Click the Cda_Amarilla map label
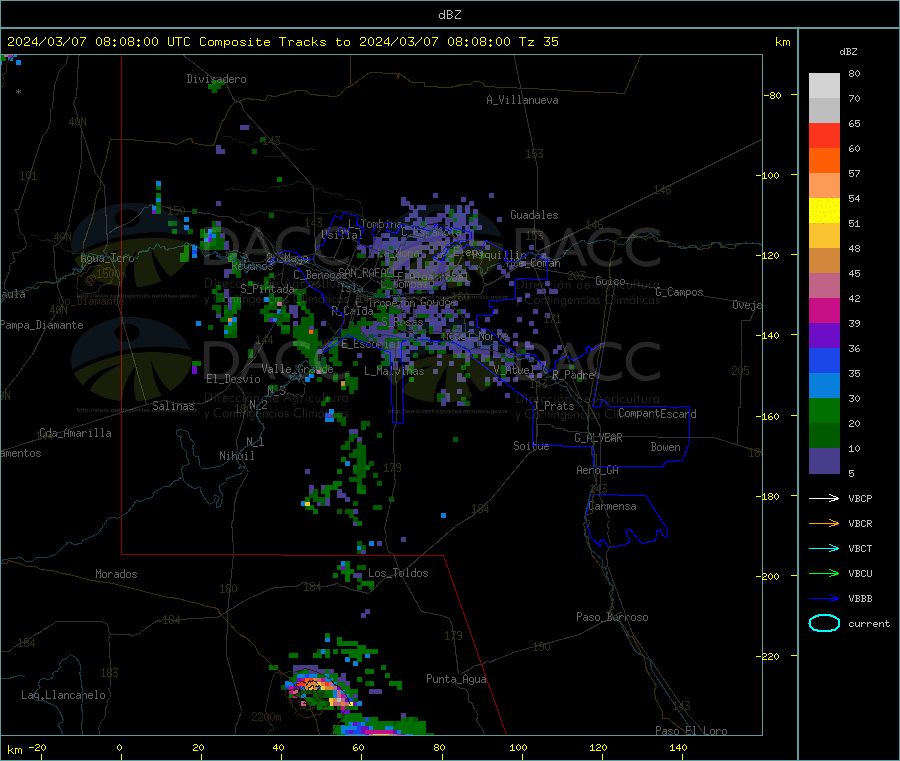The height and width of the screenshot is (761, 900). pos(75,433)
